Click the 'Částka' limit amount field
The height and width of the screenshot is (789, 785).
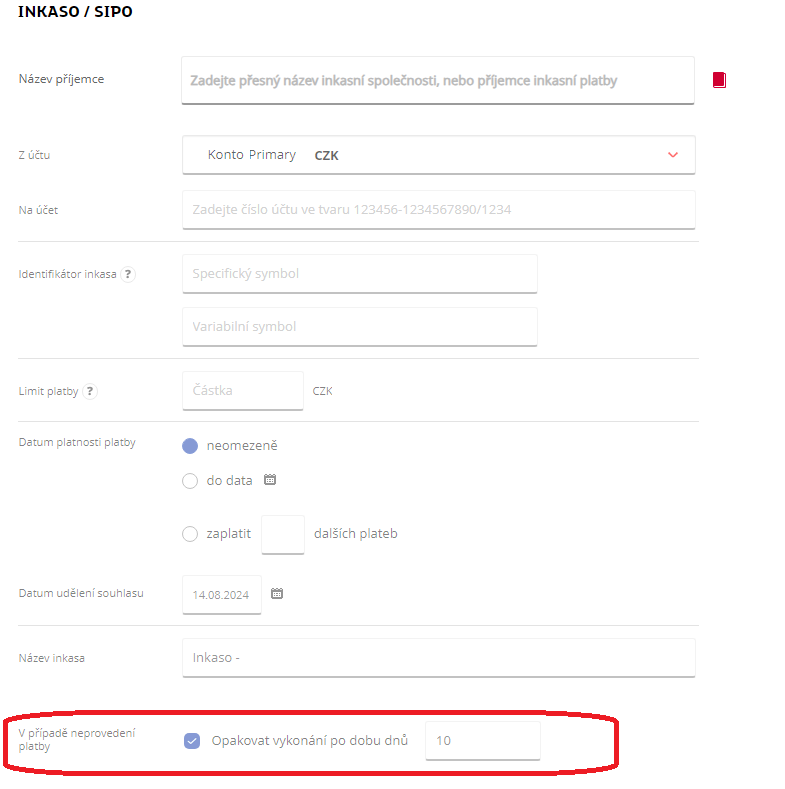pos(242,391)
